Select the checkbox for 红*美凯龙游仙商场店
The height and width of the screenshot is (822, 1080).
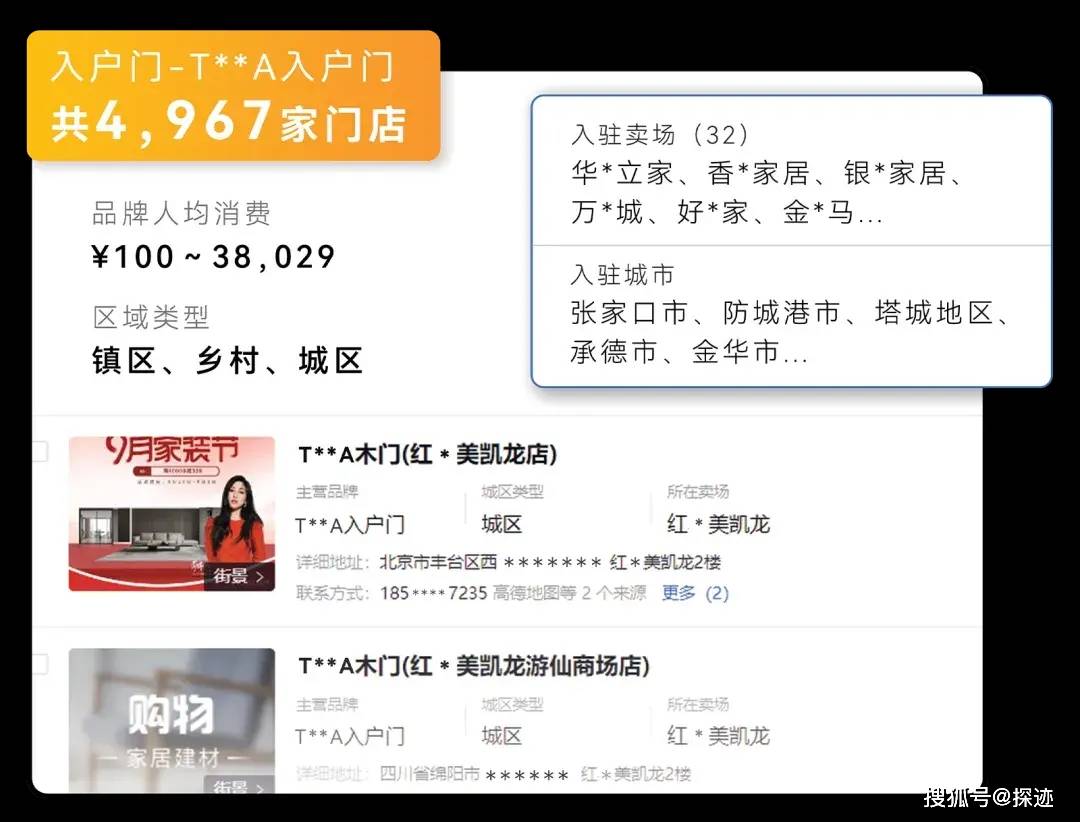(x=39, y=663)
